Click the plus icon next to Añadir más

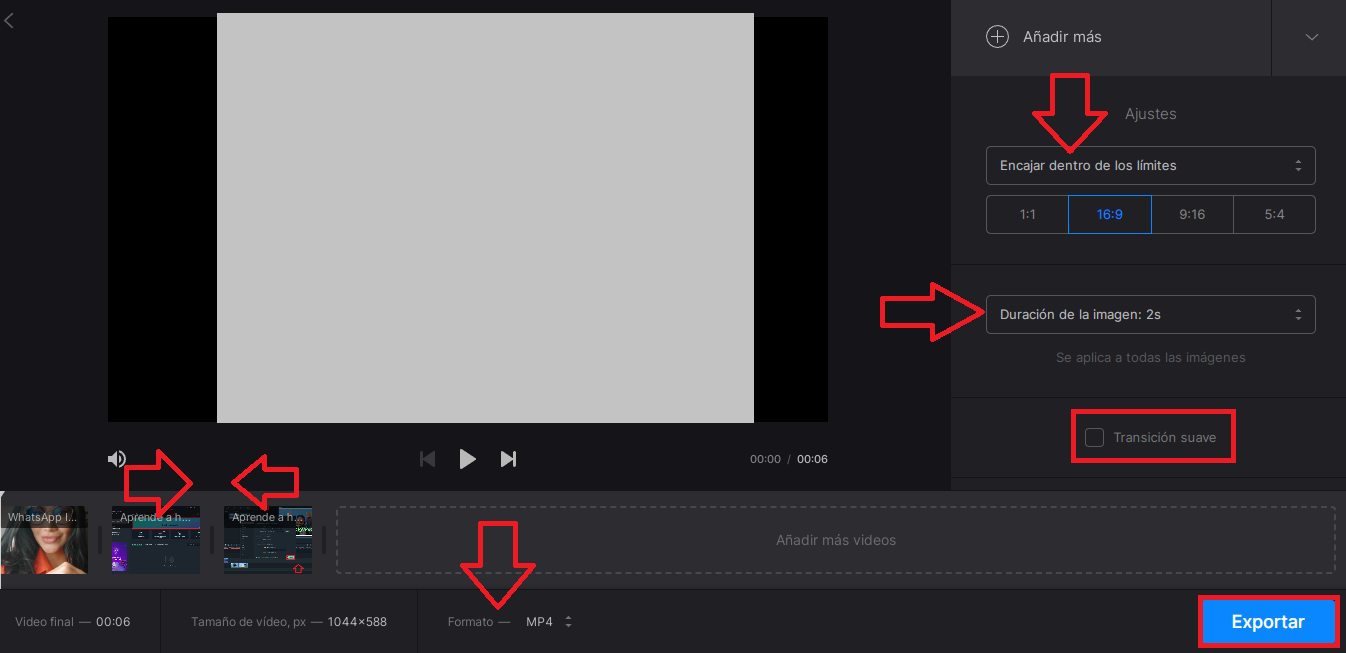(997, 36)
